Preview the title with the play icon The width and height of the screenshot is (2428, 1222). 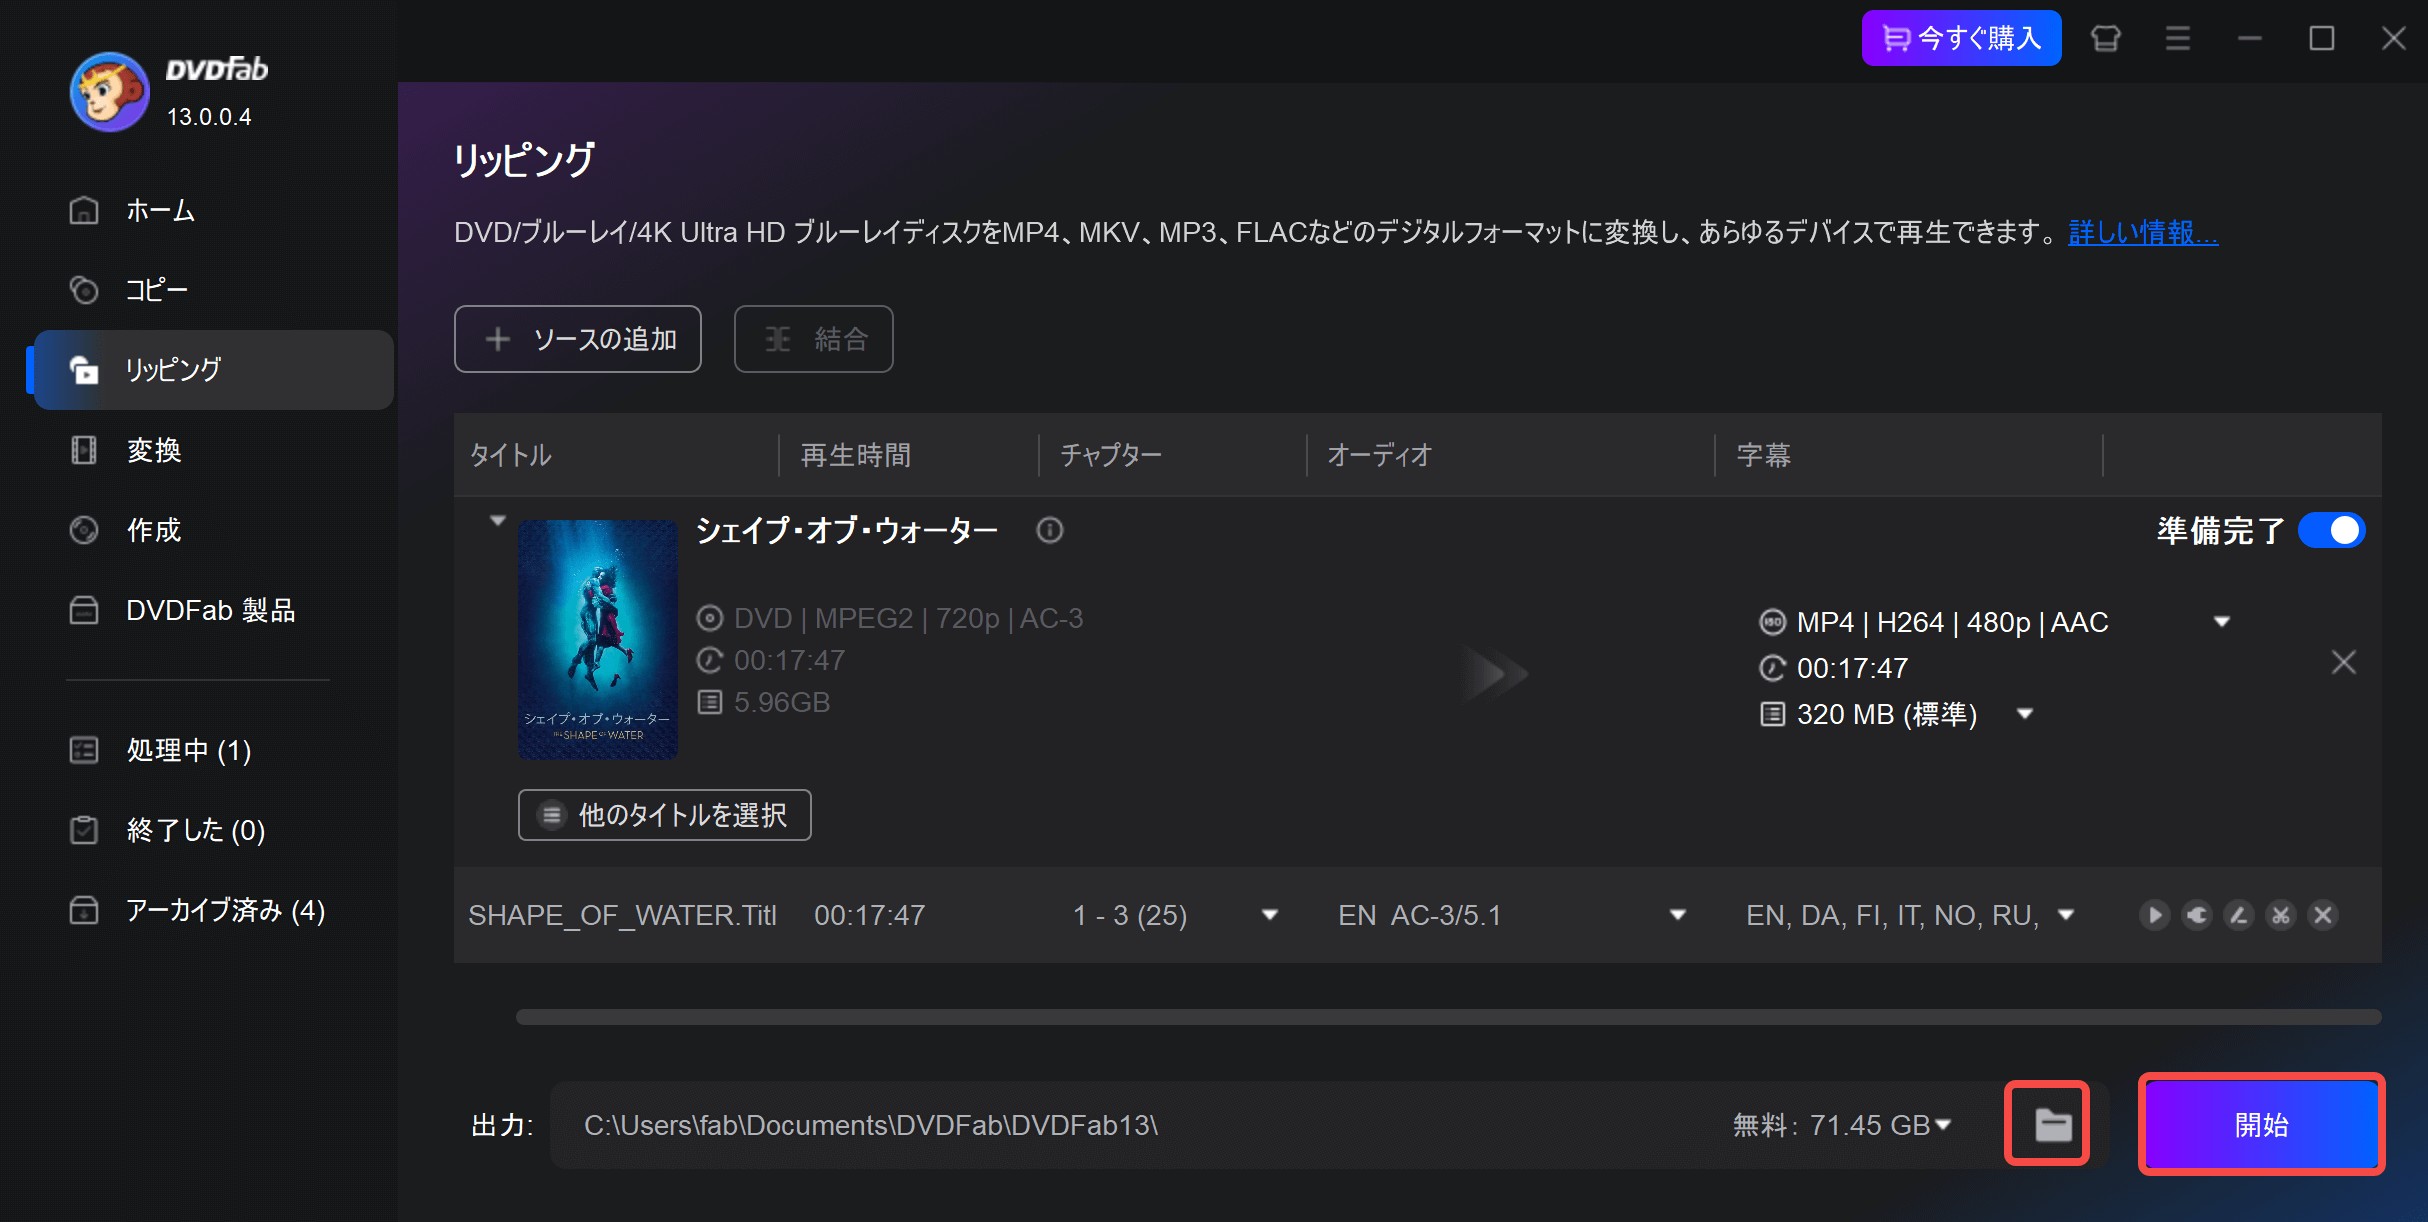[x=2154, y=915]
